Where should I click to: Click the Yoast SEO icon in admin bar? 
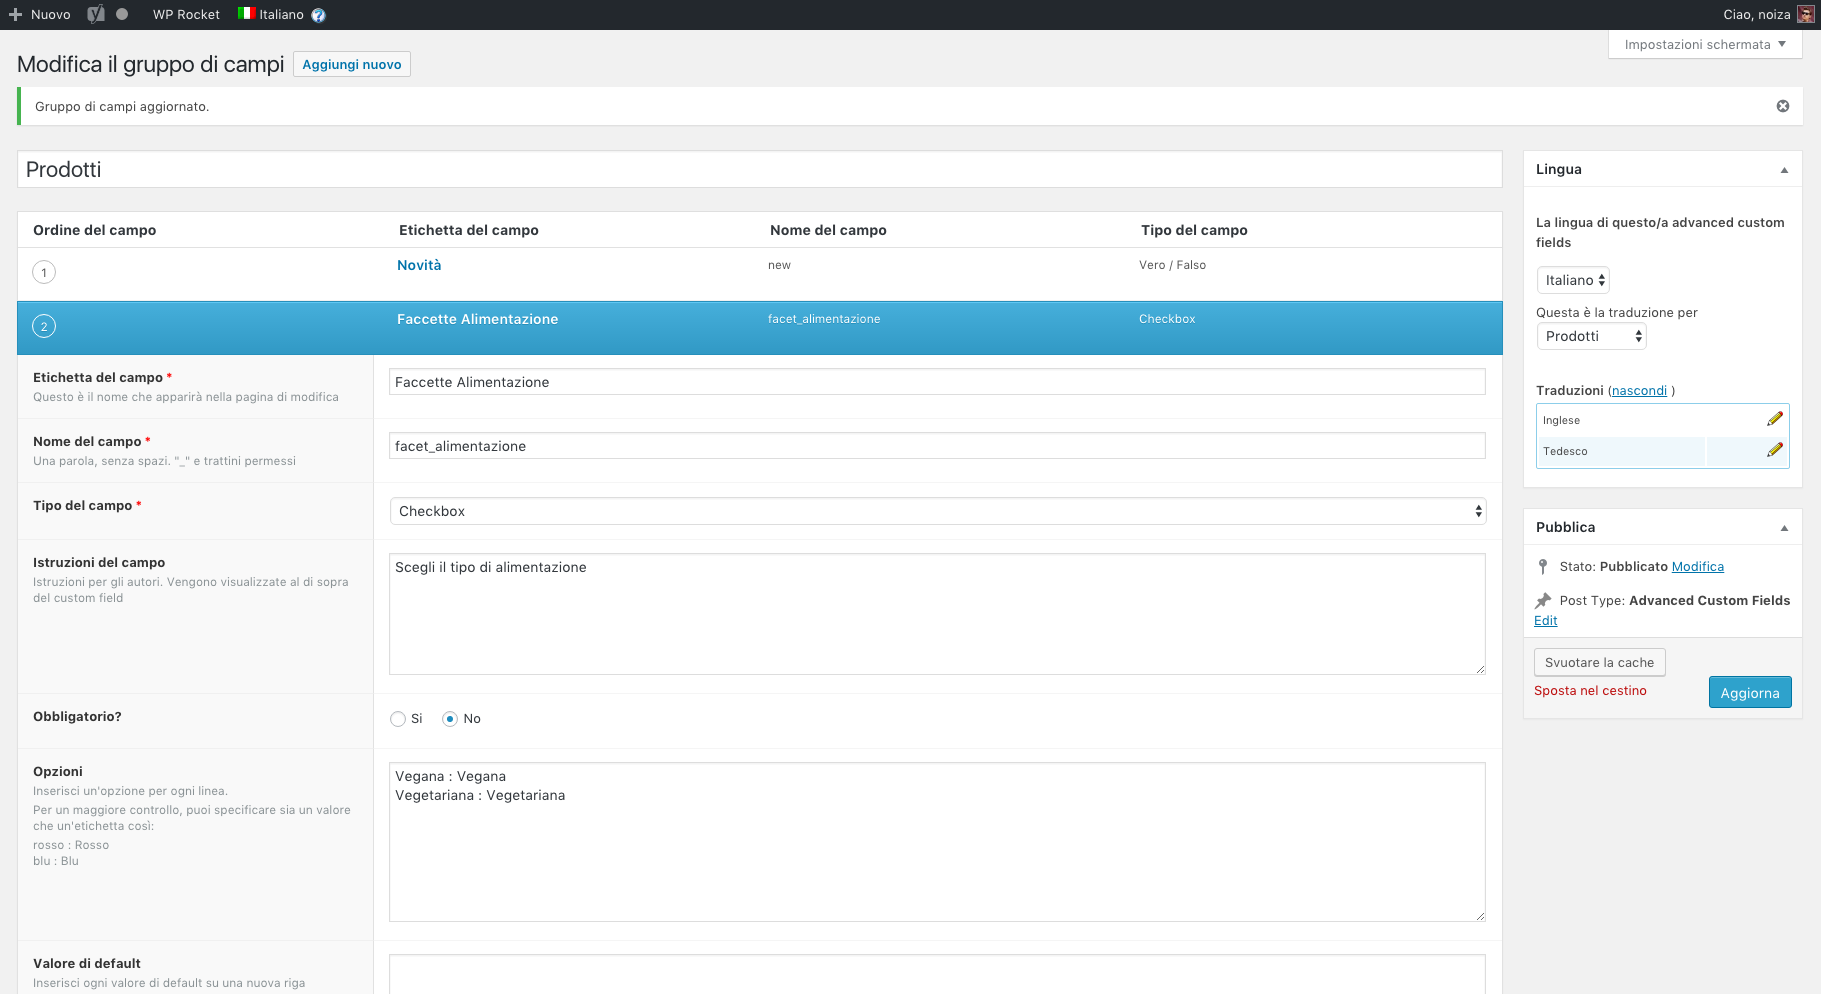[96, 14]
